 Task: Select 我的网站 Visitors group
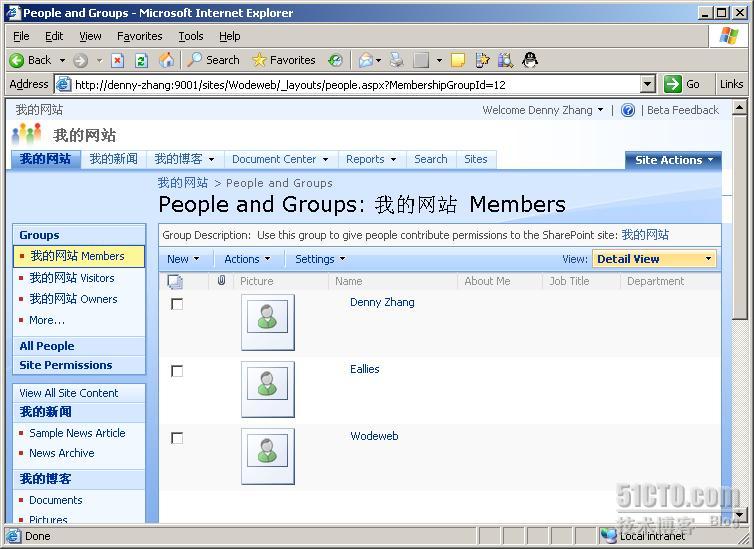[72, 278]
